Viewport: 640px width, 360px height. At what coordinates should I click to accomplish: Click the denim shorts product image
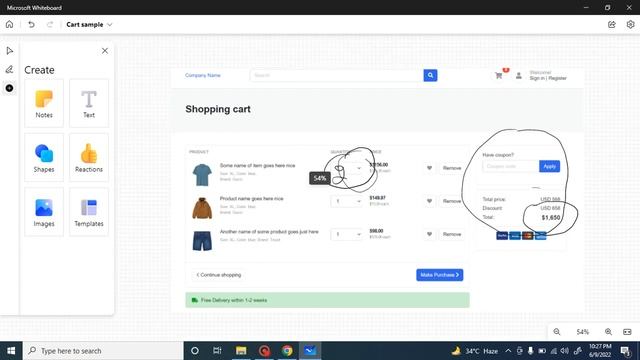click(x=202, y=241)
